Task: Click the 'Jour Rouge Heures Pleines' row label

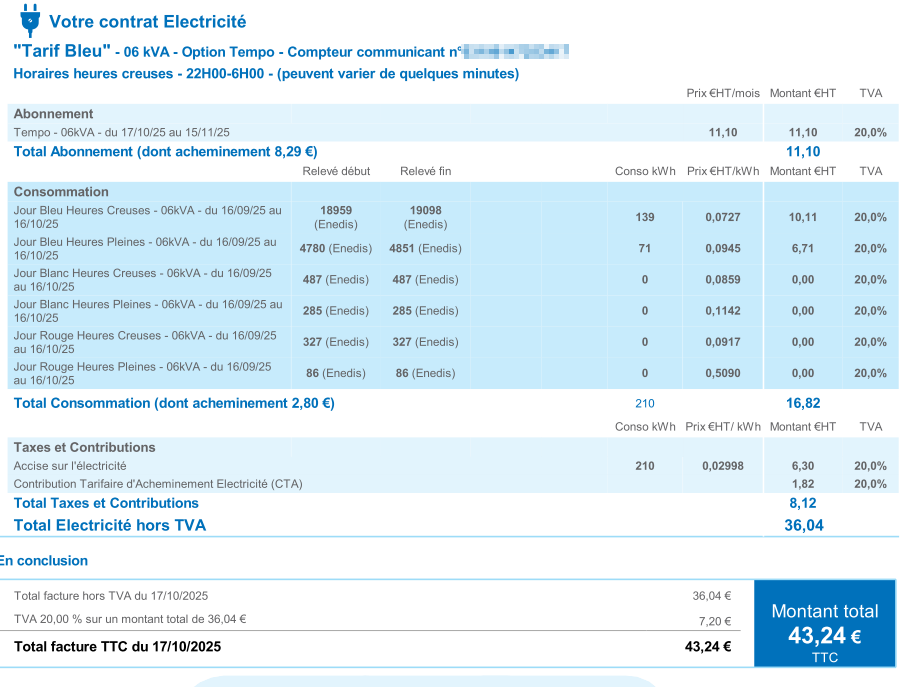Action: pyautogui.click(x=142, y=373)
